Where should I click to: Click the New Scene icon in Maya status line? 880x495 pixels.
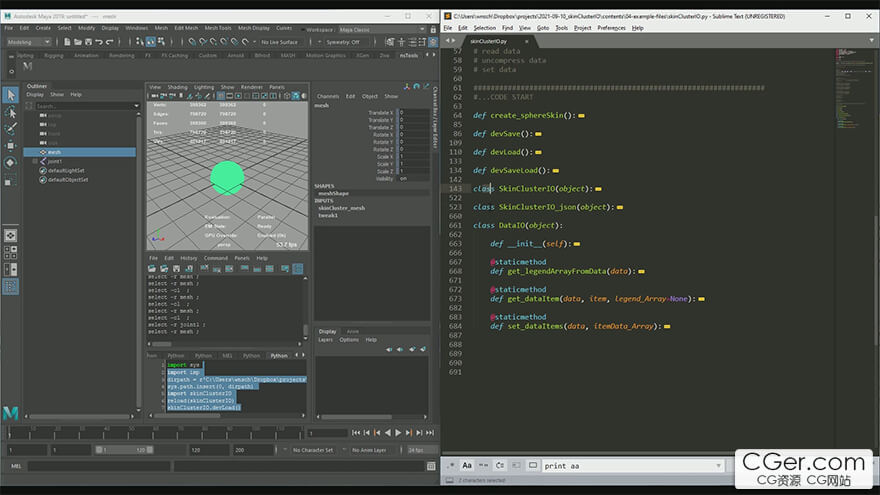[x=67, y=42]
